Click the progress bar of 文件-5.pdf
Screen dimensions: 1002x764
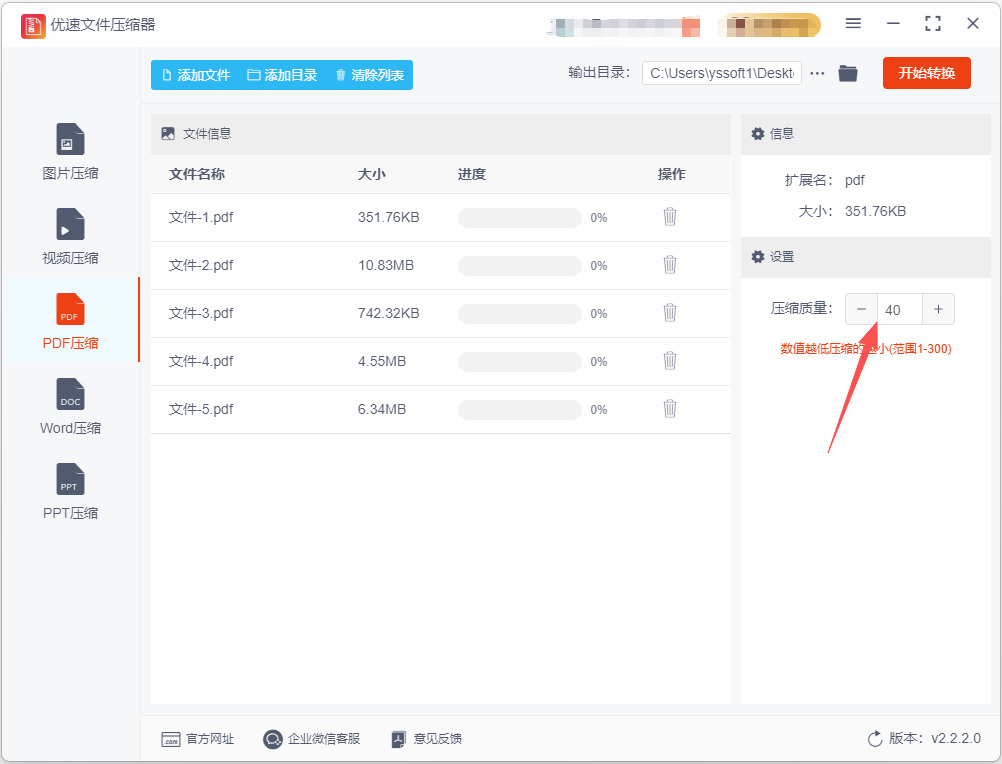pos(520,409)
